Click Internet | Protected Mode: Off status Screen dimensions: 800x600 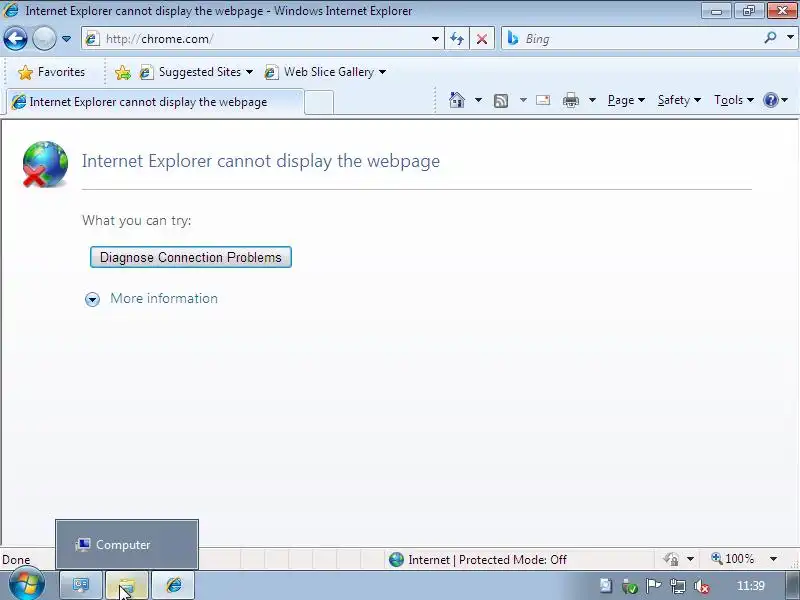pyautogui.click(x=478, y=560)
